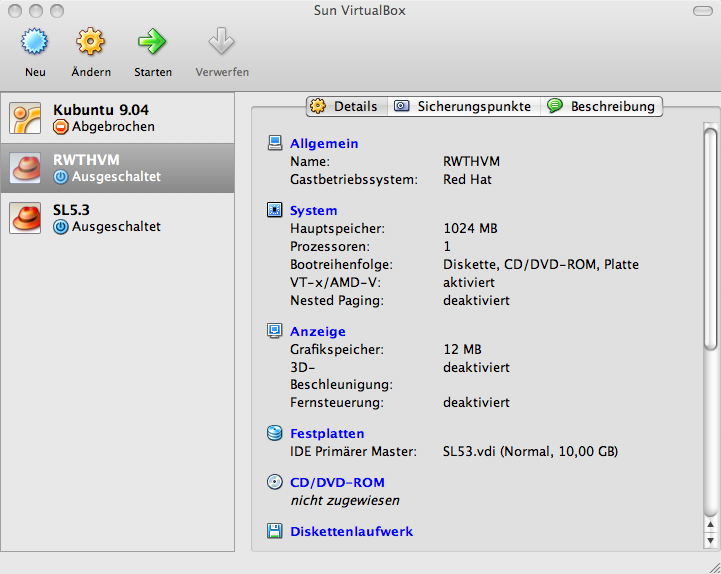
Task: Click the Neu (new VM) toolbar icon
Action: (x=34, y=41)
